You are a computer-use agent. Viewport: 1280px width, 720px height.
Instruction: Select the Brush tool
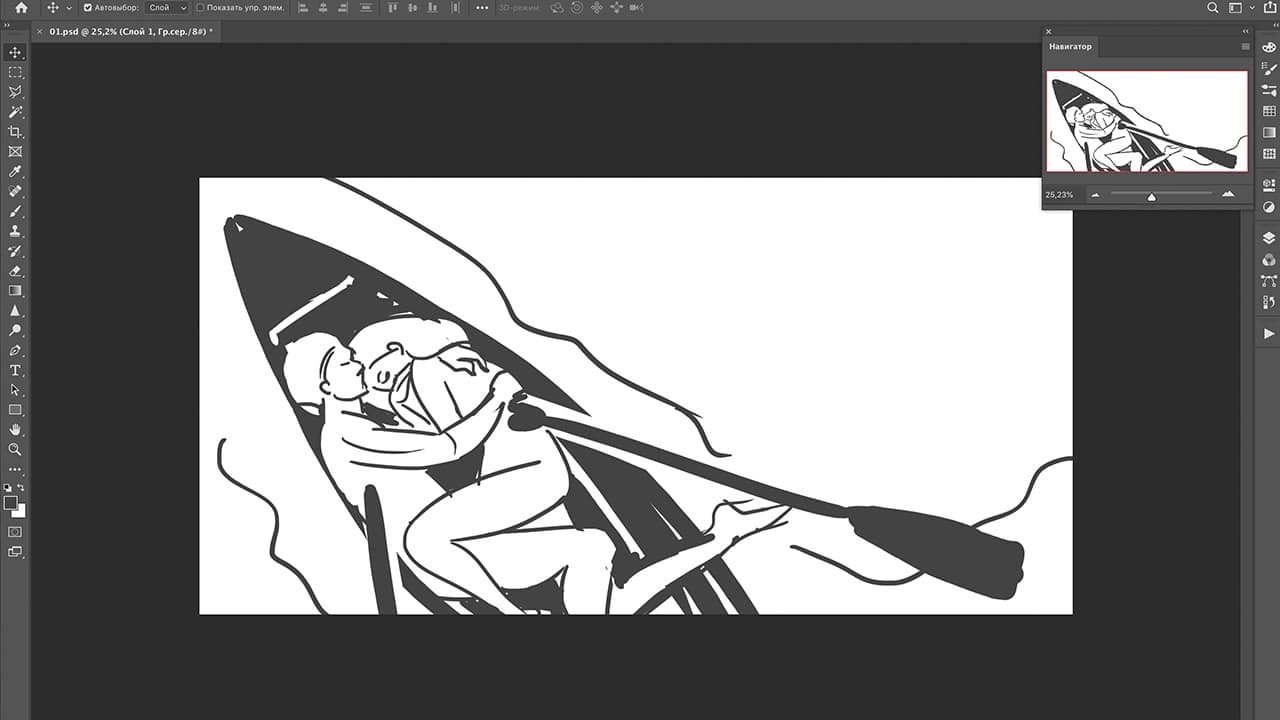click(15, 211)
